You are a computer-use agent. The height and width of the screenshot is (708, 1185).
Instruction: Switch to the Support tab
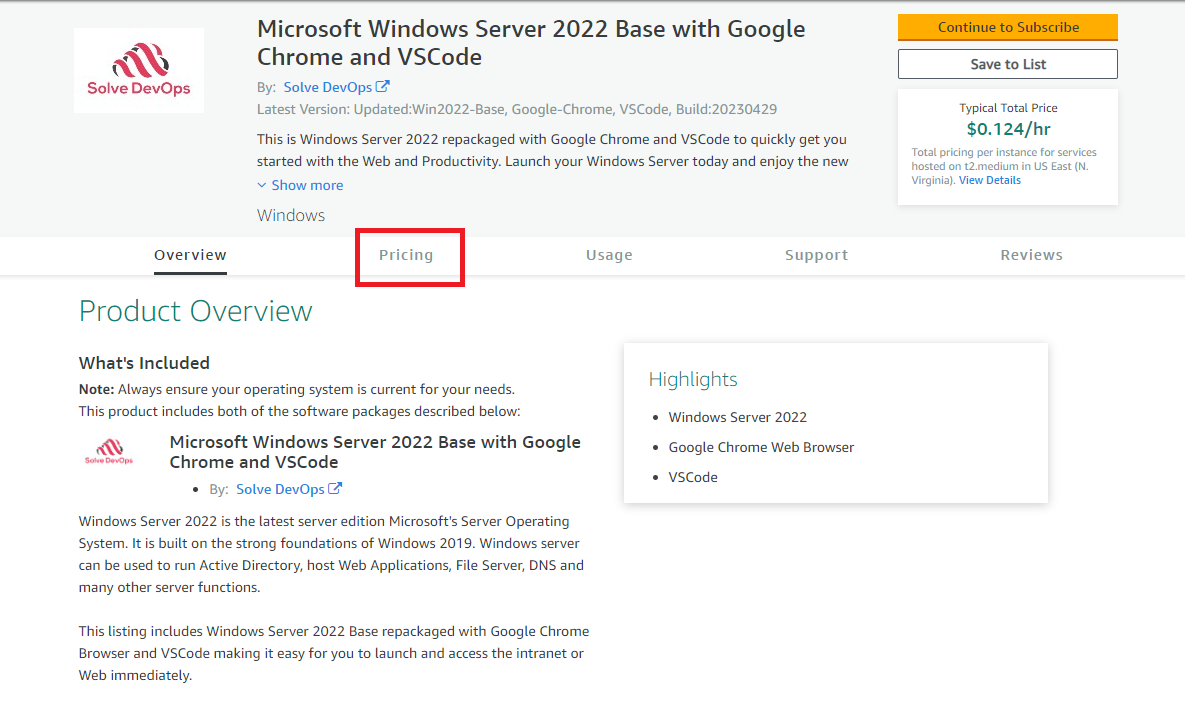pos(816,255)
